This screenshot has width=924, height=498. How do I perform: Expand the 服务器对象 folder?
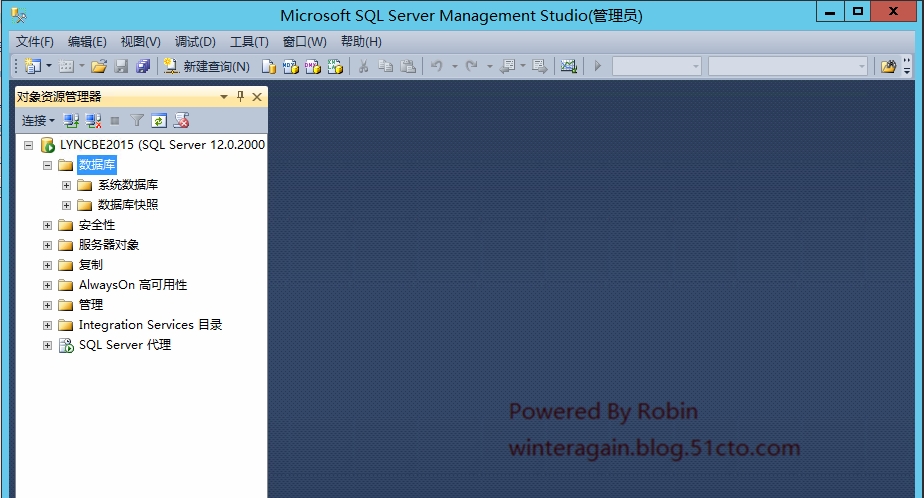[x=47, y=245]
